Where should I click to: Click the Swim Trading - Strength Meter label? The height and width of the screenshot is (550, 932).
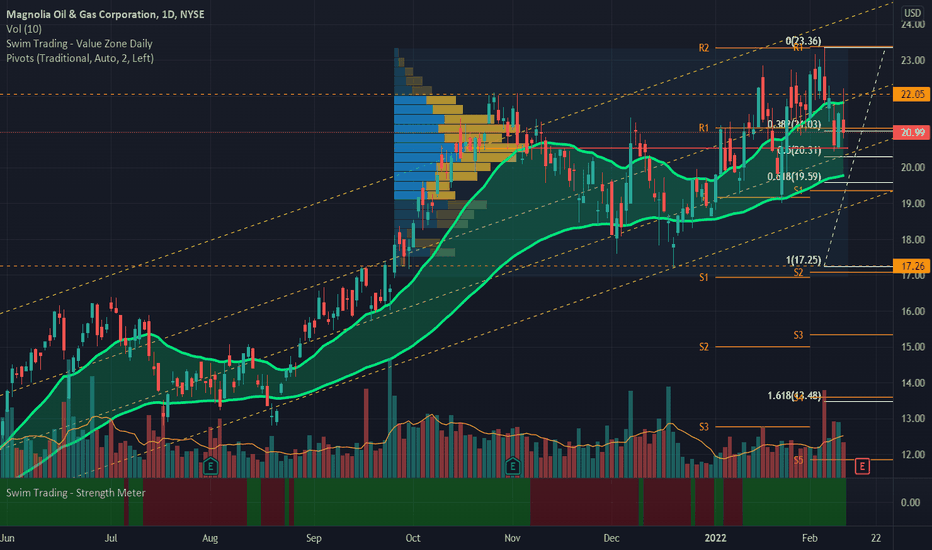tap(75, 493)
